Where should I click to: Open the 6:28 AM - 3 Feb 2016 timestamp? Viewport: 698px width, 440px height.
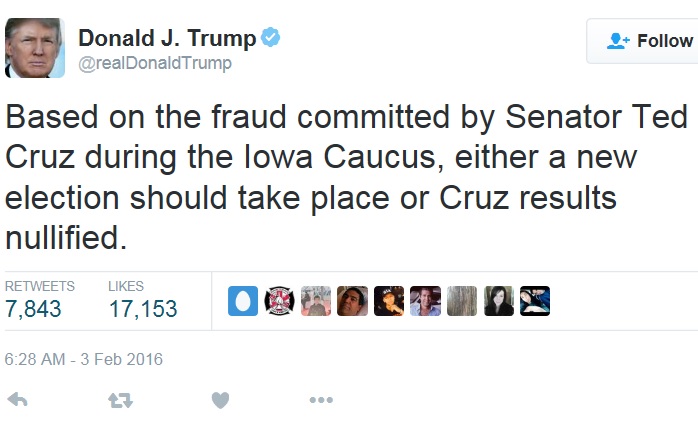click(x=84, y=359)
